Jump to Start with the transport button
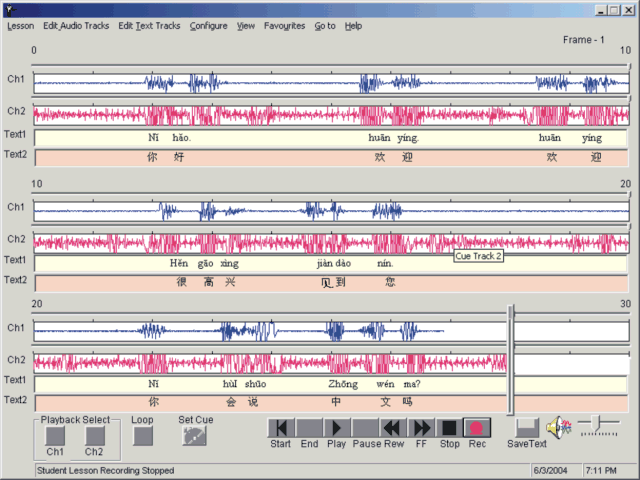 coord(281,429)
